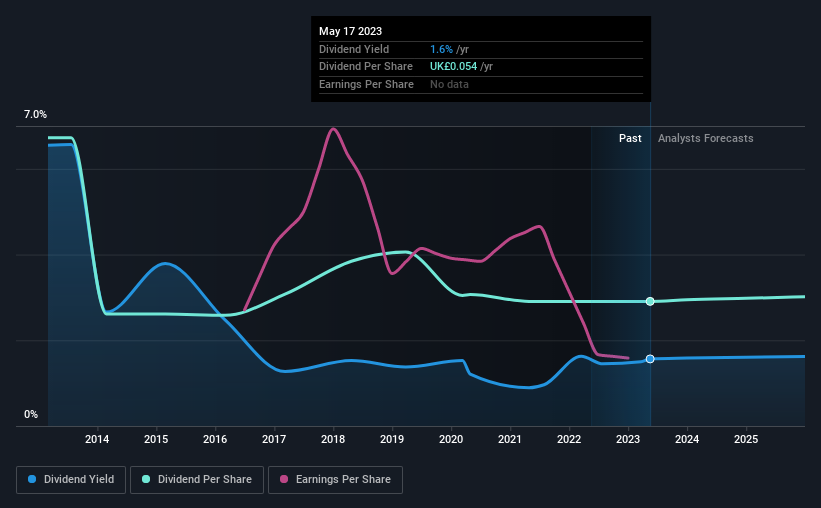
Task: Click the 1.6% Dividend Yield tooltip value
Action: click(x=441, y=49)
